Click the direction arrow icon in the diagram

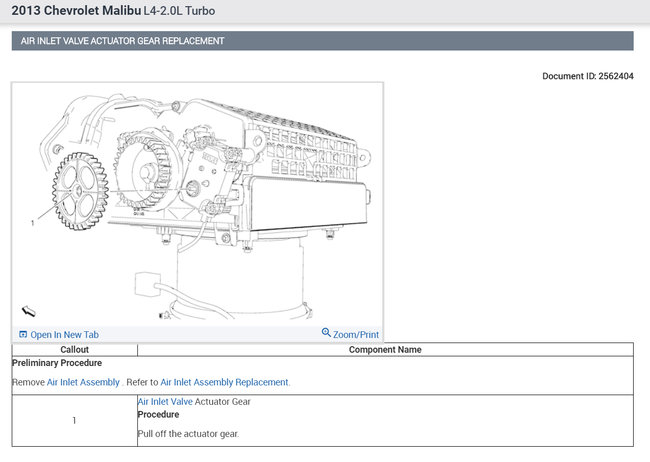click(29, 311)
